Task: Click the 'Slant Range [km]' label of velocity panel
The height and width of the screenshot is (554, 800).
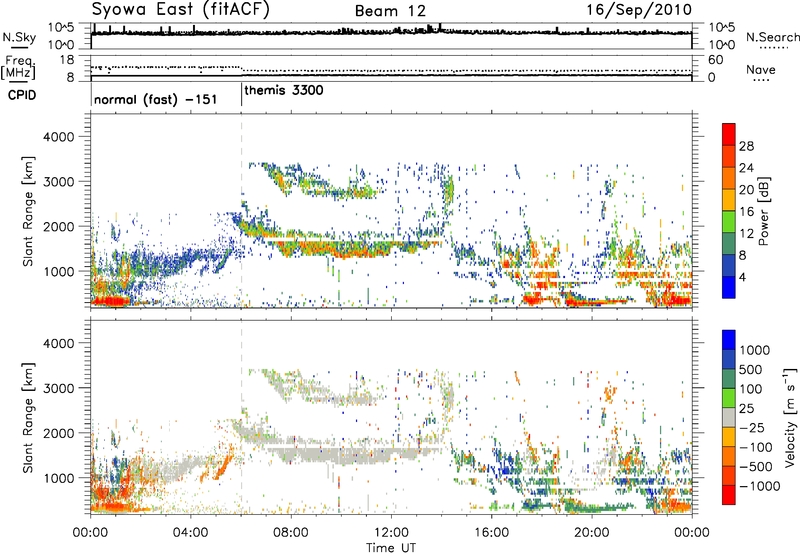Action: (x=28, y=417)
